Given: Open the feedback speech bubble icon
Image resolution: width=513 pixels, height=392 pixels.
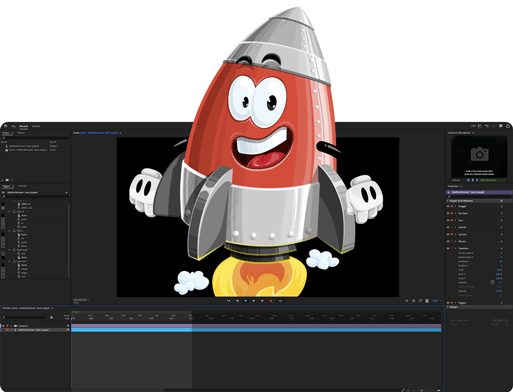Looking at the screenshot, I should 501,126.
